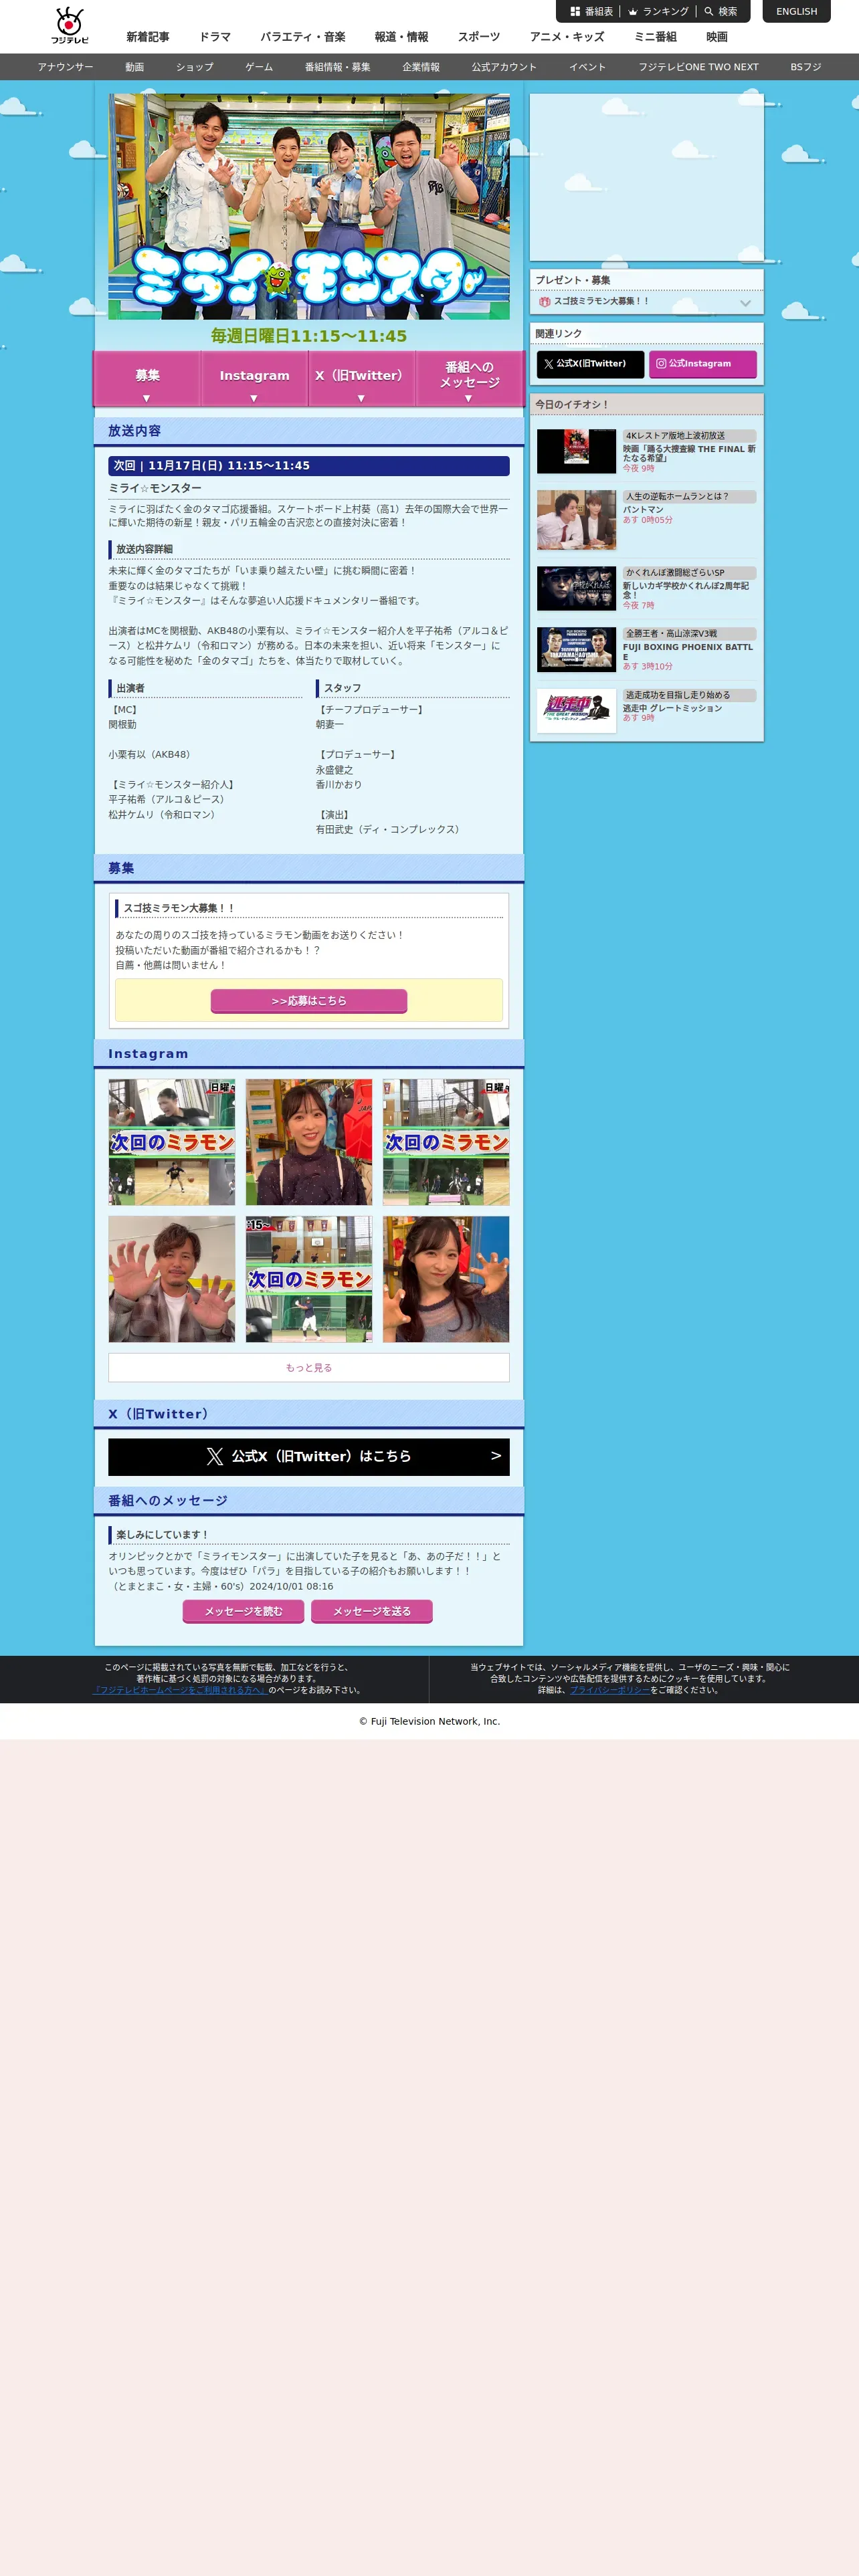
Task: Open 公式Instagram related link button
Action: 702,364
